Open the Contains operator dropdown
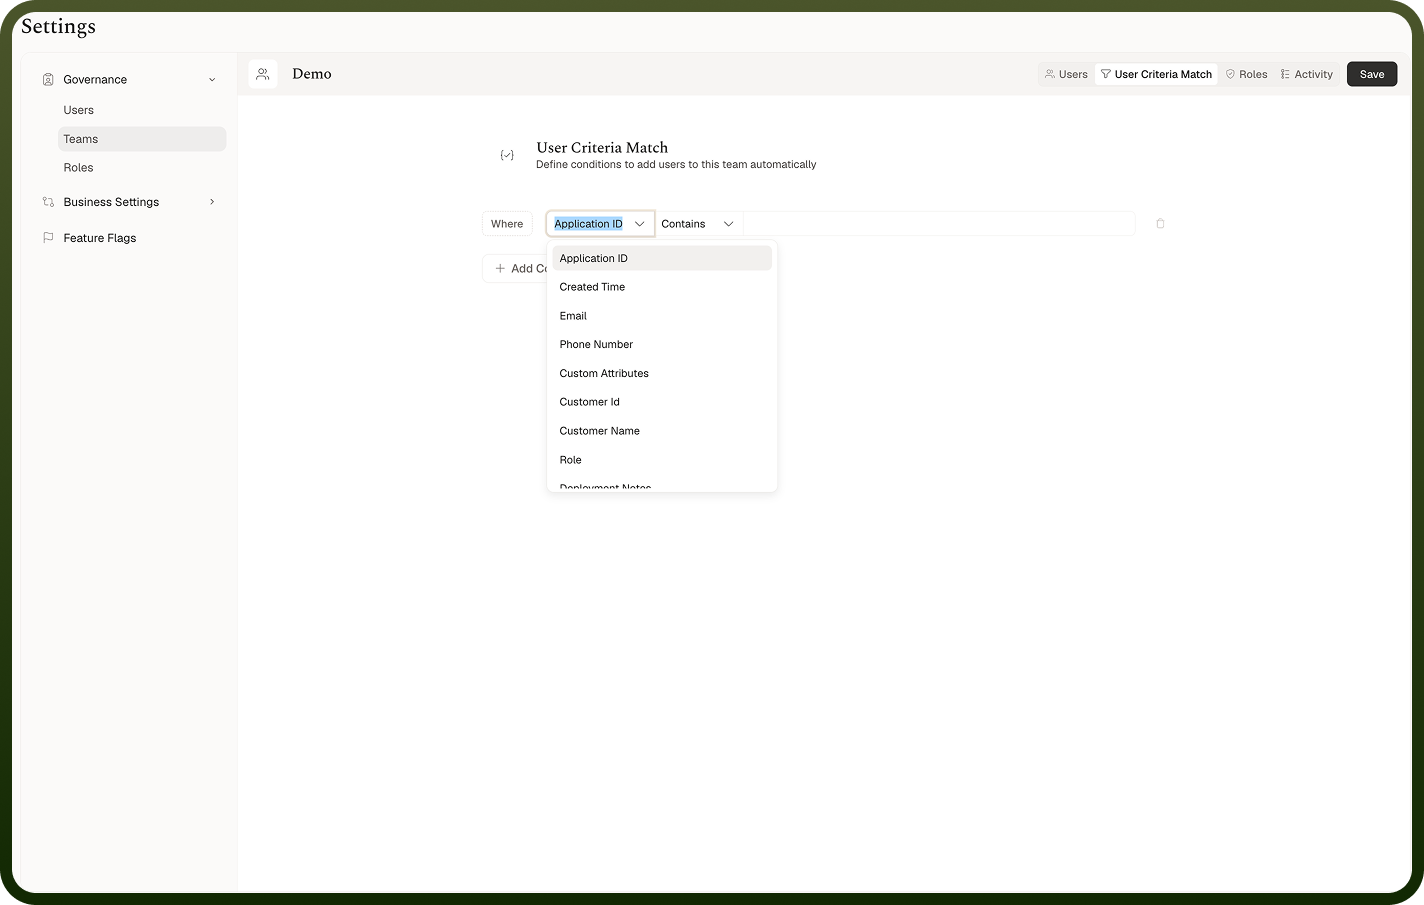1424x905 pixels. [x=698, y=224]
